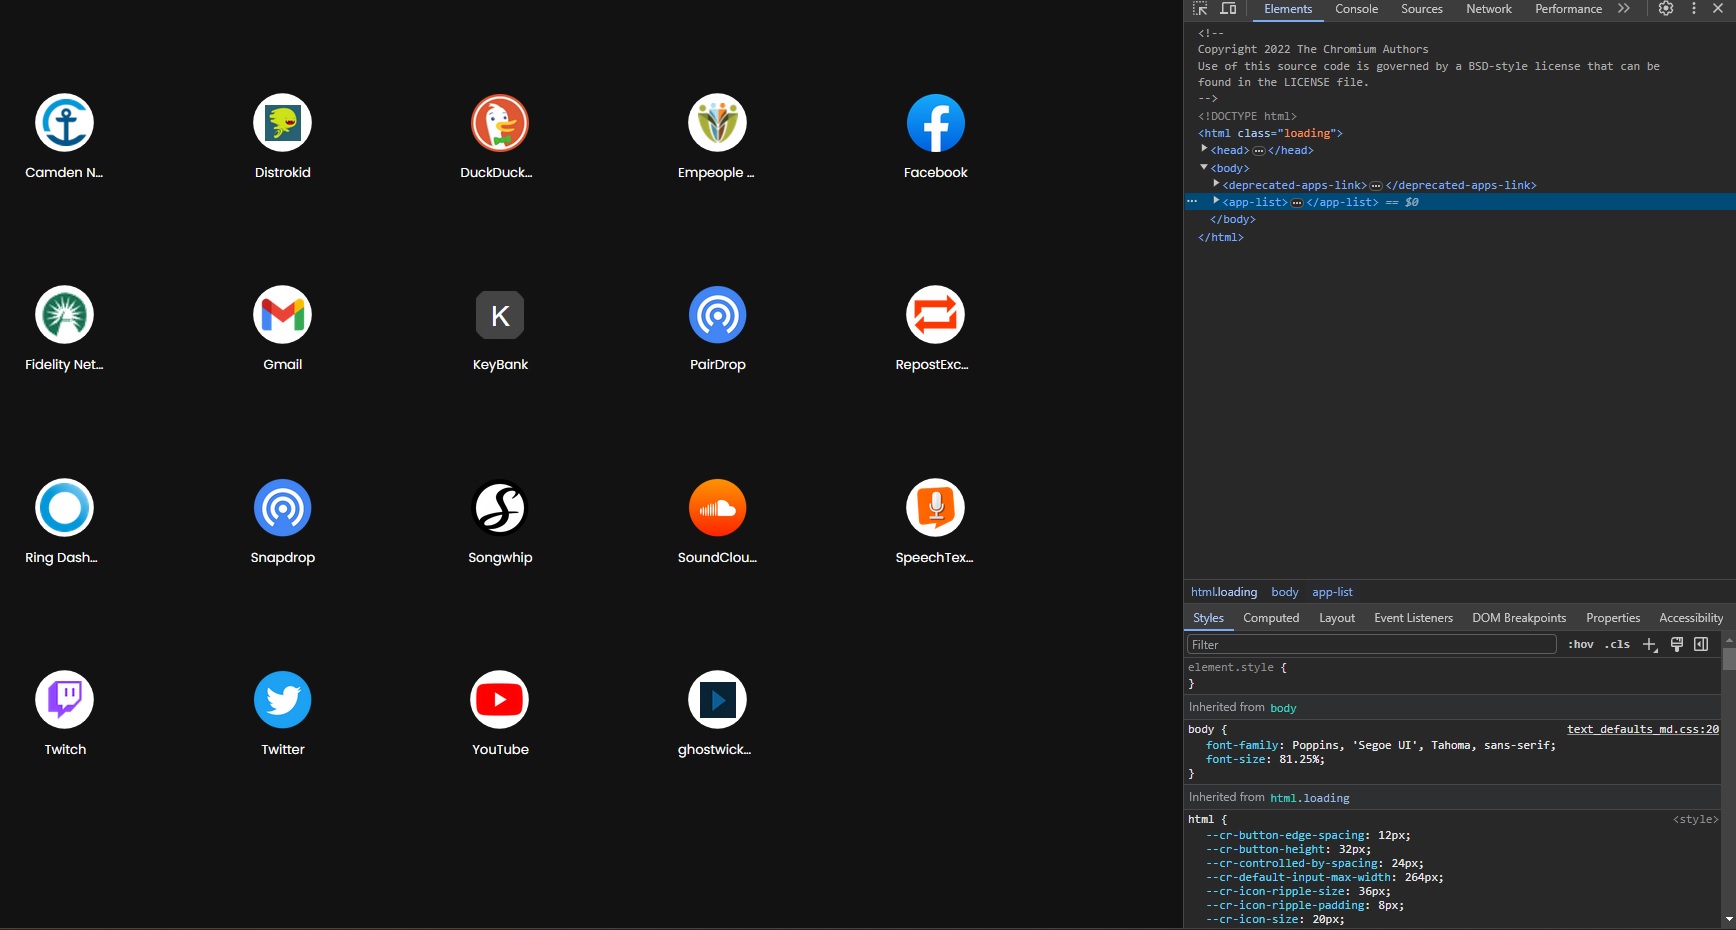Collapse the body element node
Screen dimensions: 1736x930
pos(1203,168)
